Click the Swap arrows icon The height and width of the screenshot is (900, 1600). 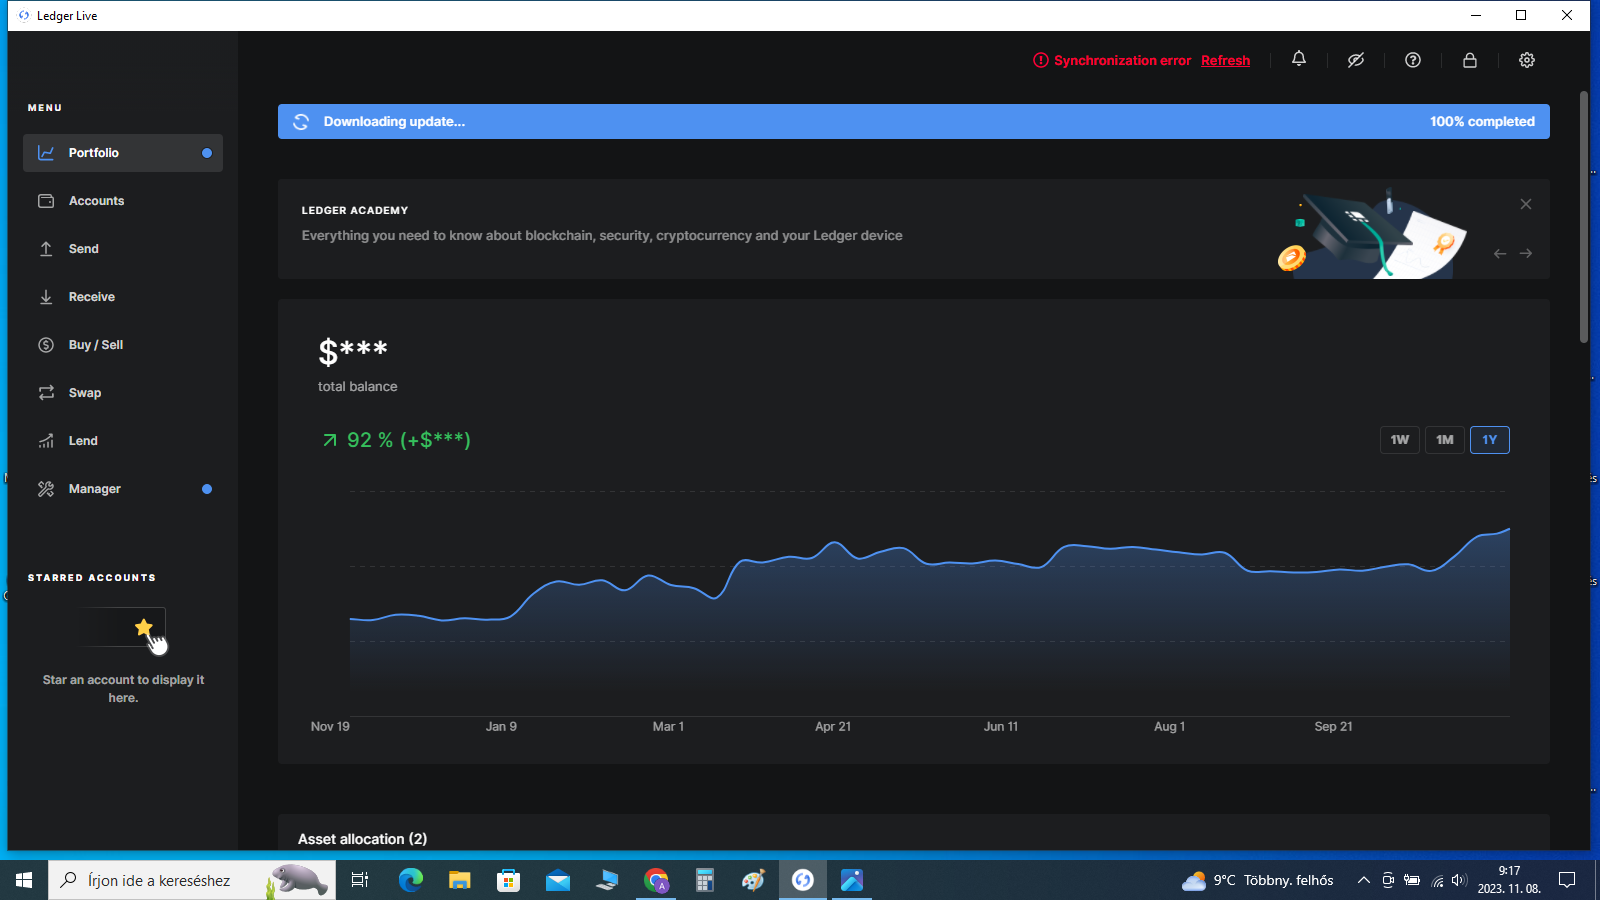(46, 393)
